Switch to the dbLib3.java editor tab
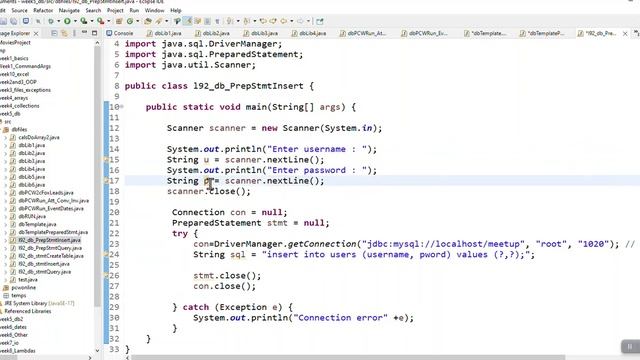 click(x=261, y=33)
